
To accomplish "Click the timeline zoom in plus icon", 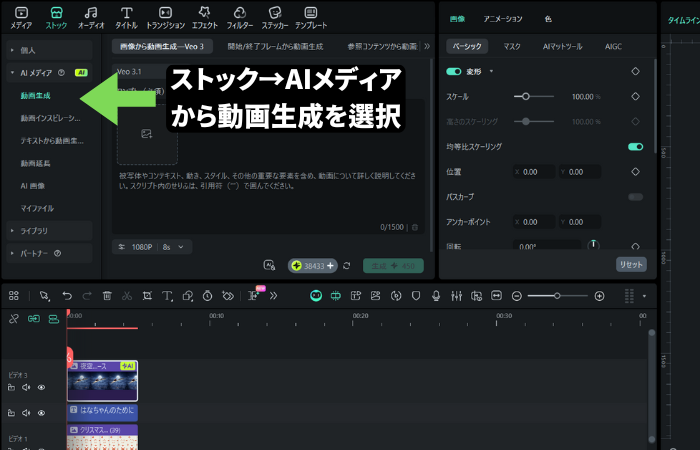I will (600, 296).
